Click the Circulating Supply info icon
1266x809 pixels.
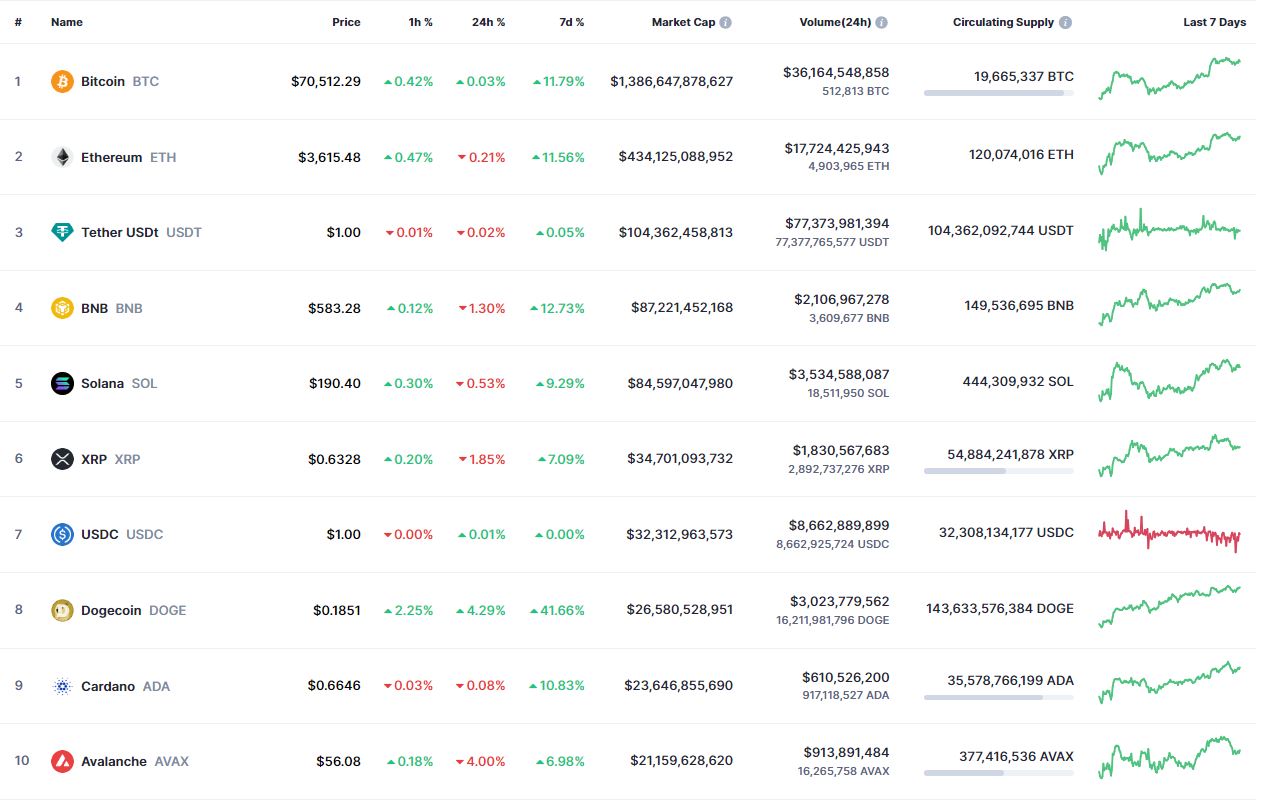tap(1065, 22)
